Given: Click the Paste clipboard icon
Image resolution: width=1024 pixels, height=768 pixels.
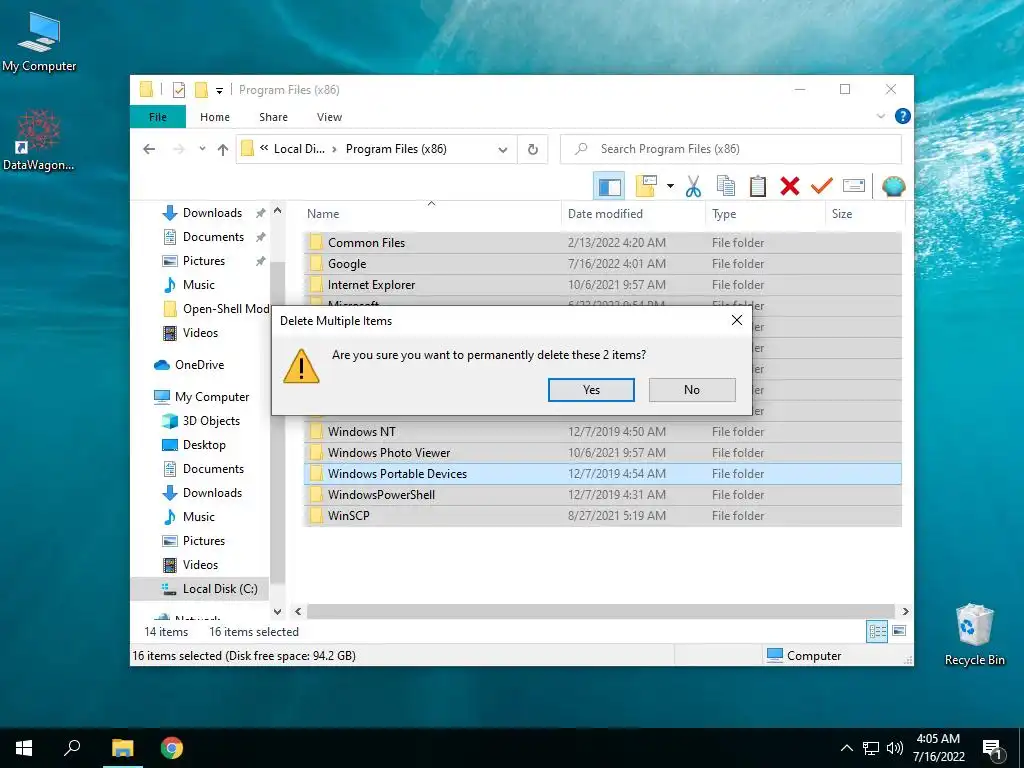Looking at the screenshot, I should click(758, 186).
